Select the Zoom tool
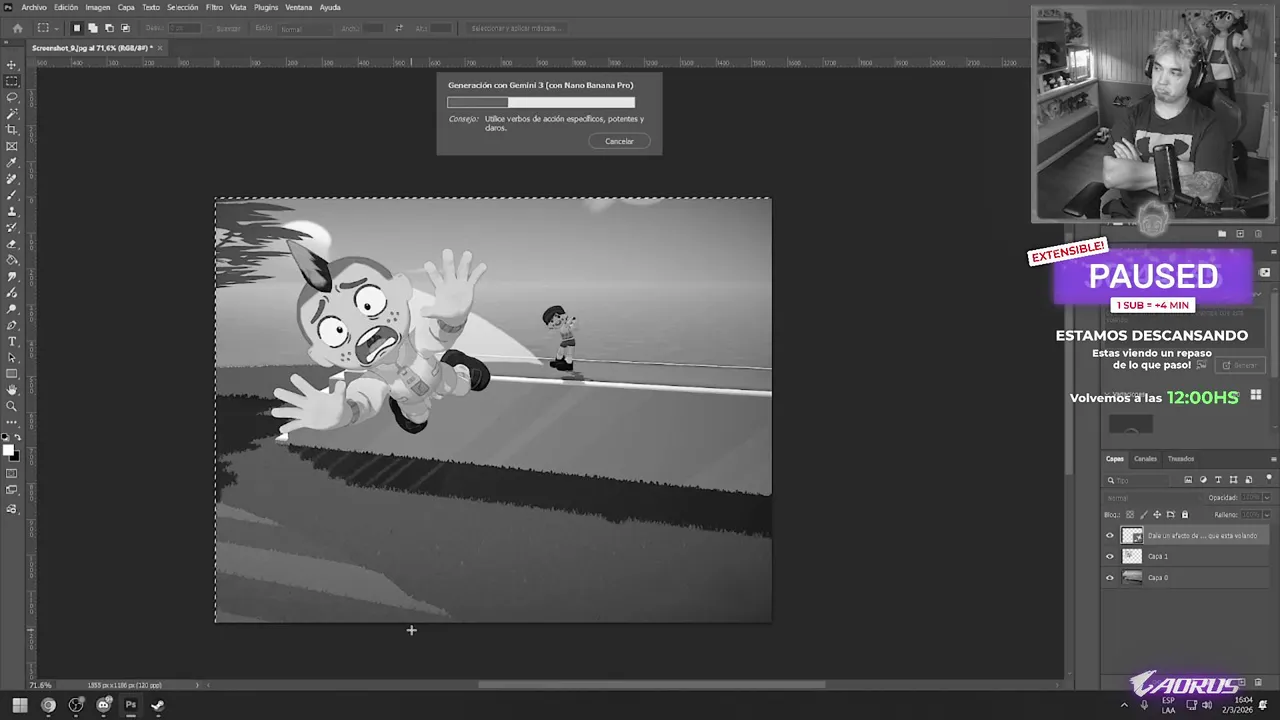The image size is (1280, 720). pyautogui.click(x=12, y=406)
